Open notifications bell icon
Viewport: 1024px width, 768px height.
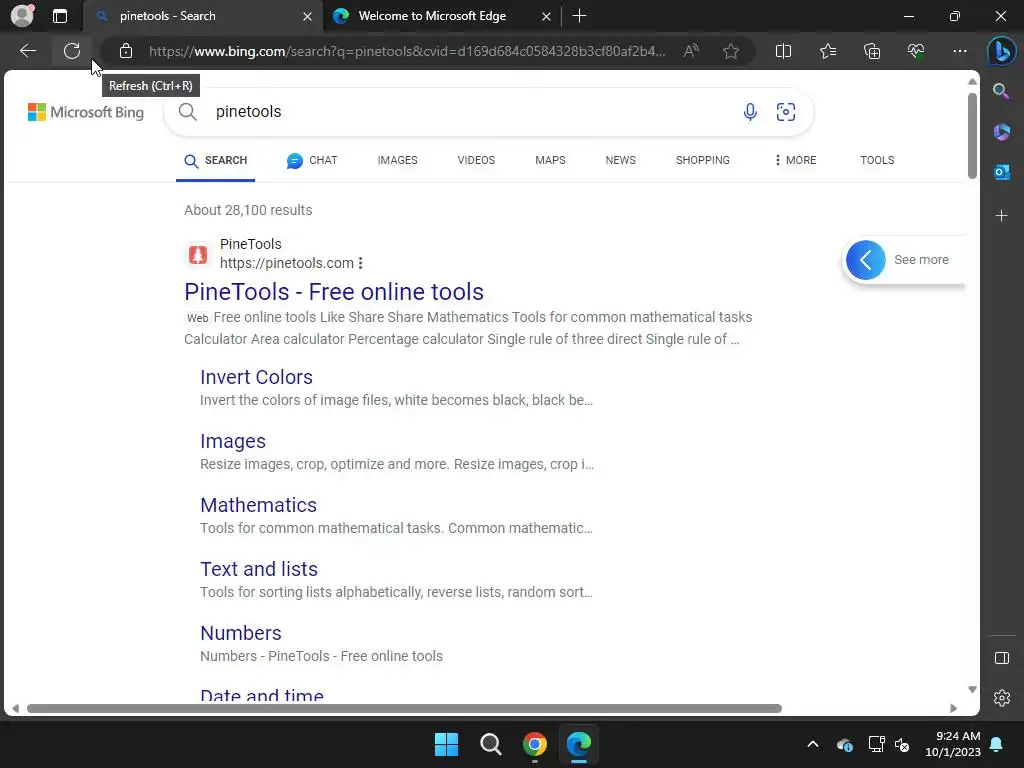coord(997,744)
